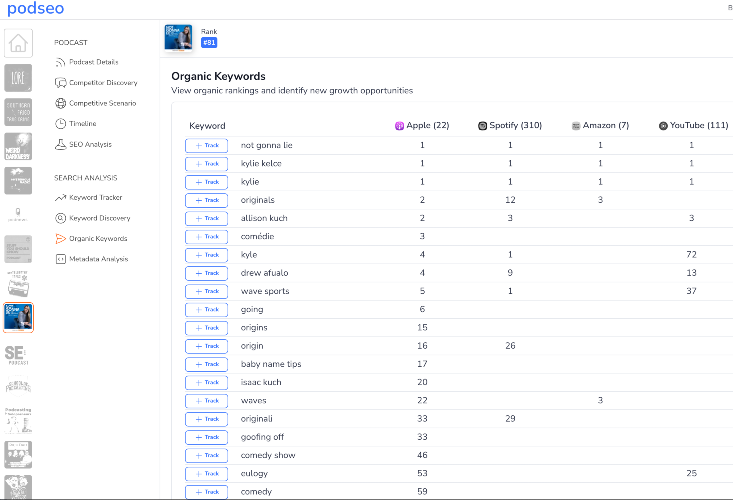Select the highlighted Not Gonna Lie sidebar thumbnail

(18, 317)
